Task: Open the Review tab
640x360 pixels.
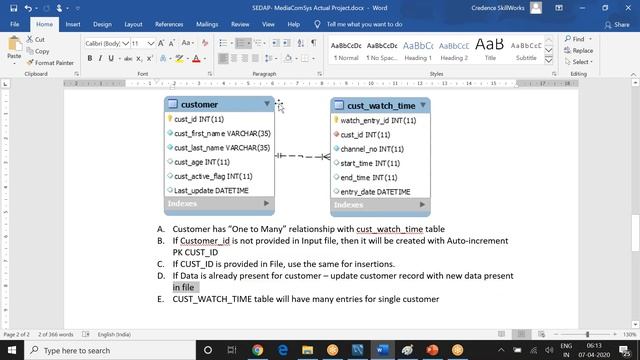Action: pyautogui.click(x=240, y=24)
